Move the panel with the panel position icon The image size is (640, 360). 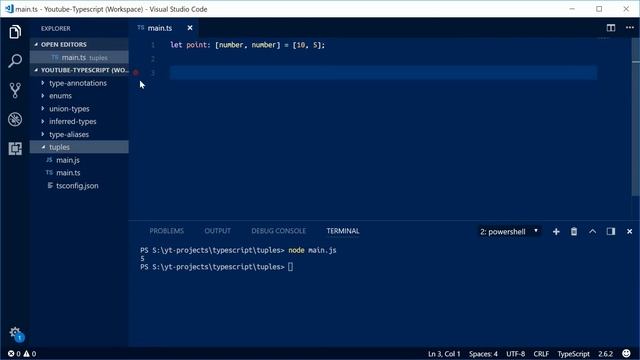click(611, 231)
